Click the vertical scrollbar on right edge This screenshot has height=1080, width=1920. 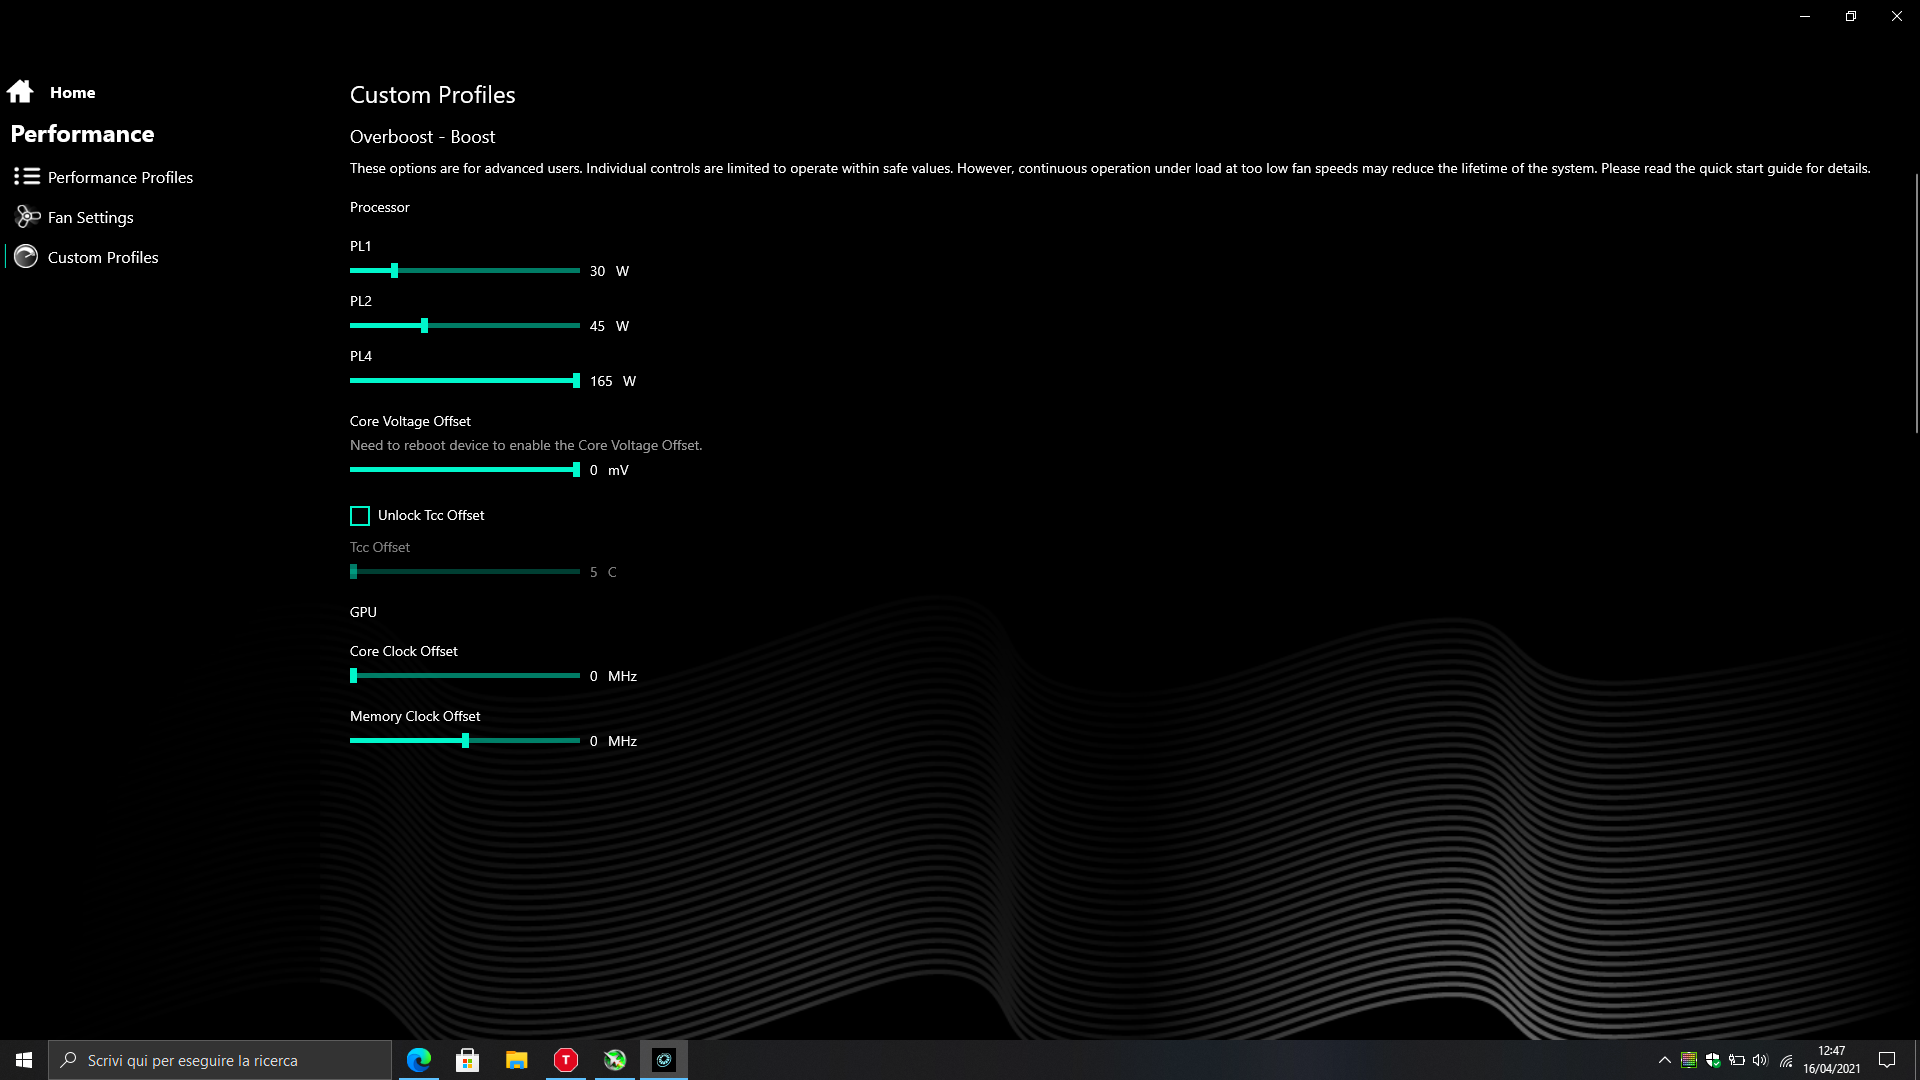[1916, 303]
